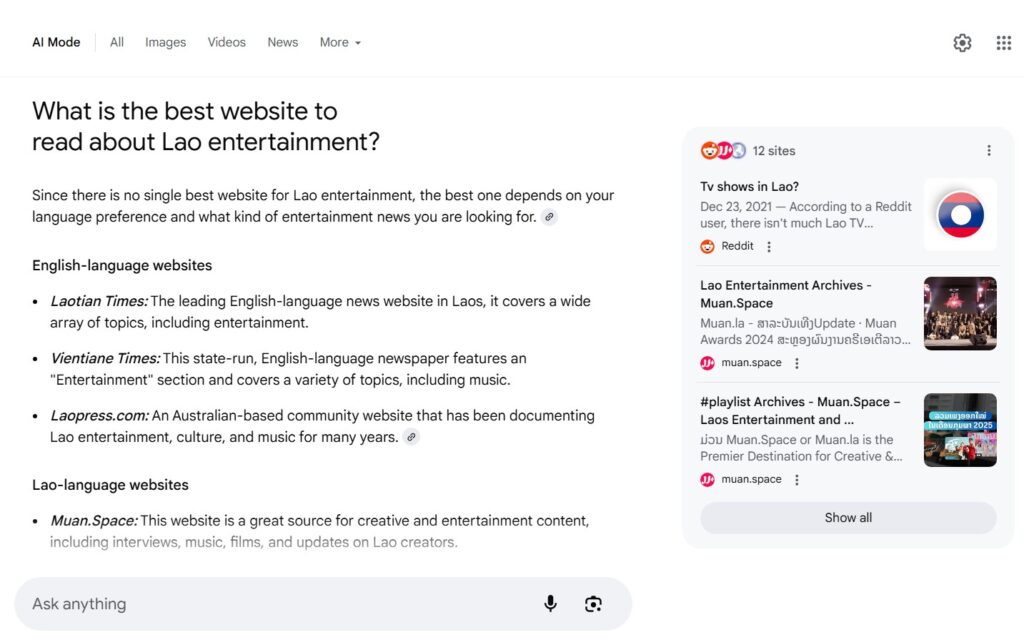The image size is (1024, 640).
Task: Open the settings gear icon
Action: click(962, 43)
